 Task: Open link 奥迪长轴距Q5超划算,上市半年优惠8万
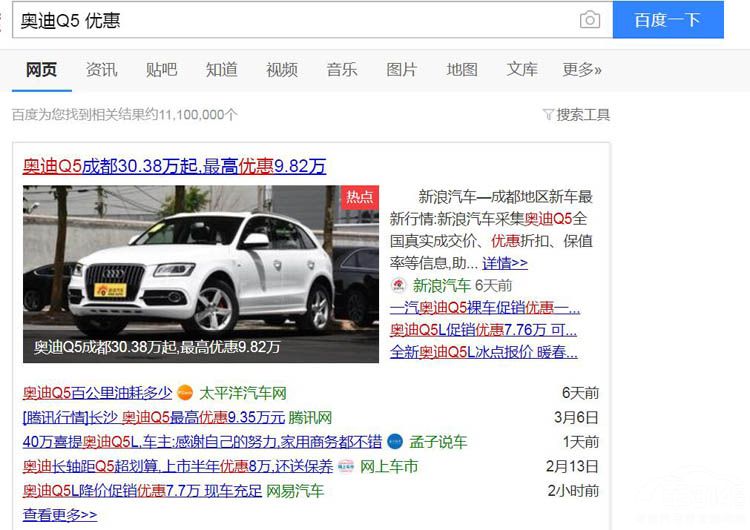[177, 466]
